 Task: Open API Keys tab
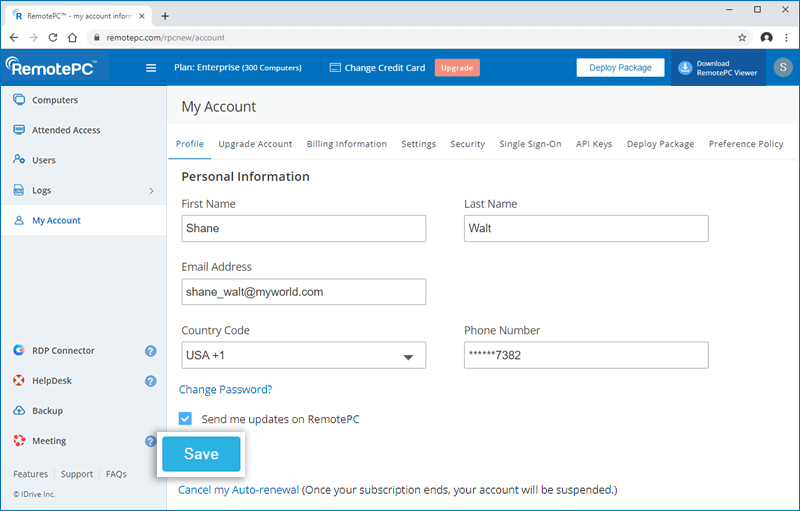(x=594, y=144)
